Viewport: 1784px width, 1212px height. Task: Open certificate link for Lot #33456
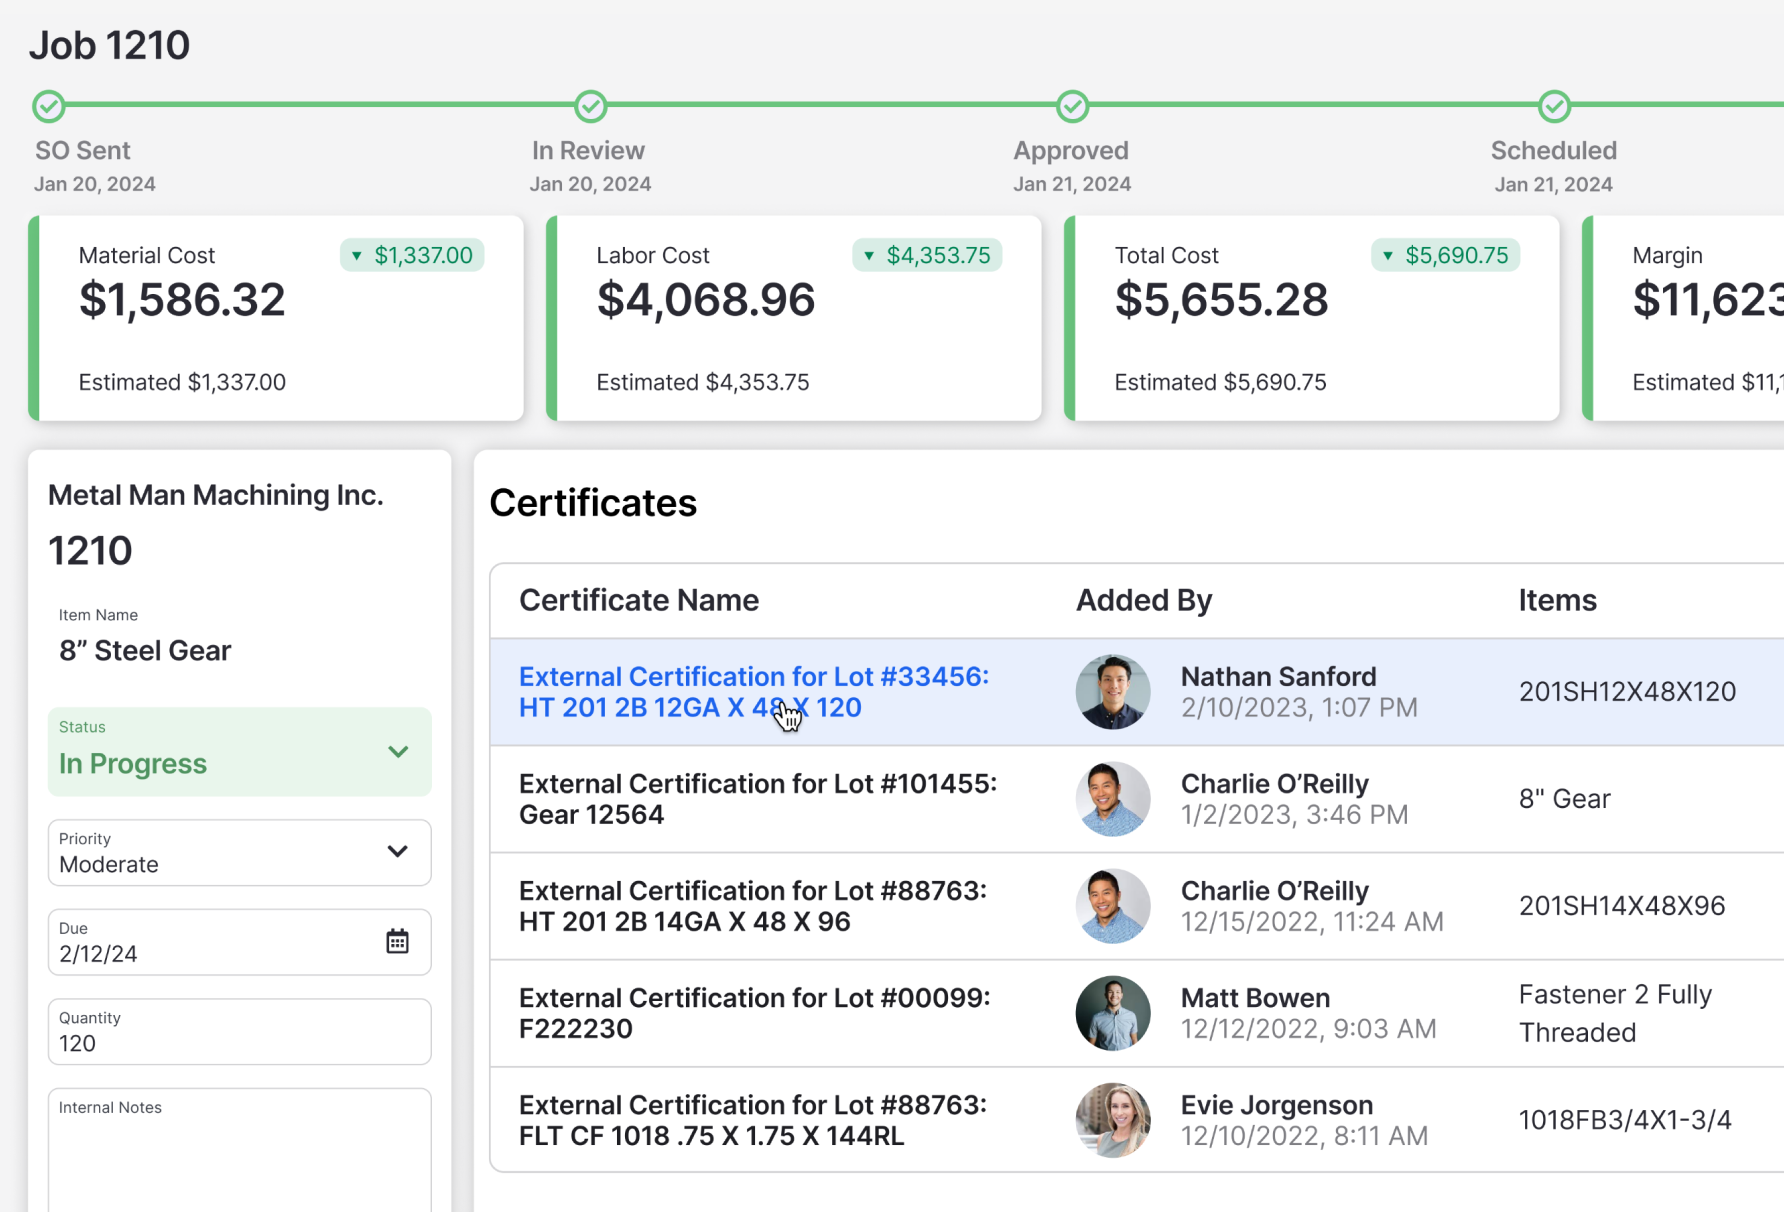(754, 692)
